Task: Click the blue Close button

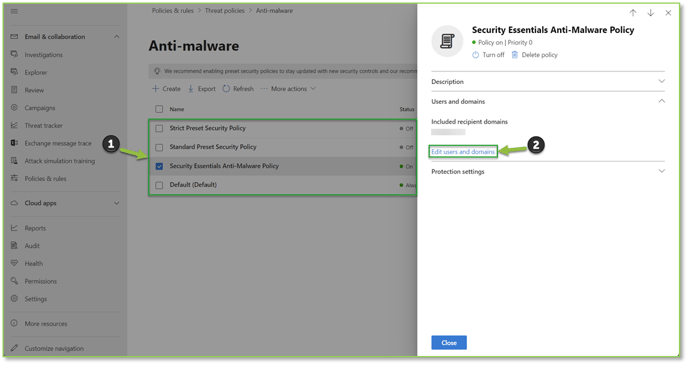Action: click(448, 343)
